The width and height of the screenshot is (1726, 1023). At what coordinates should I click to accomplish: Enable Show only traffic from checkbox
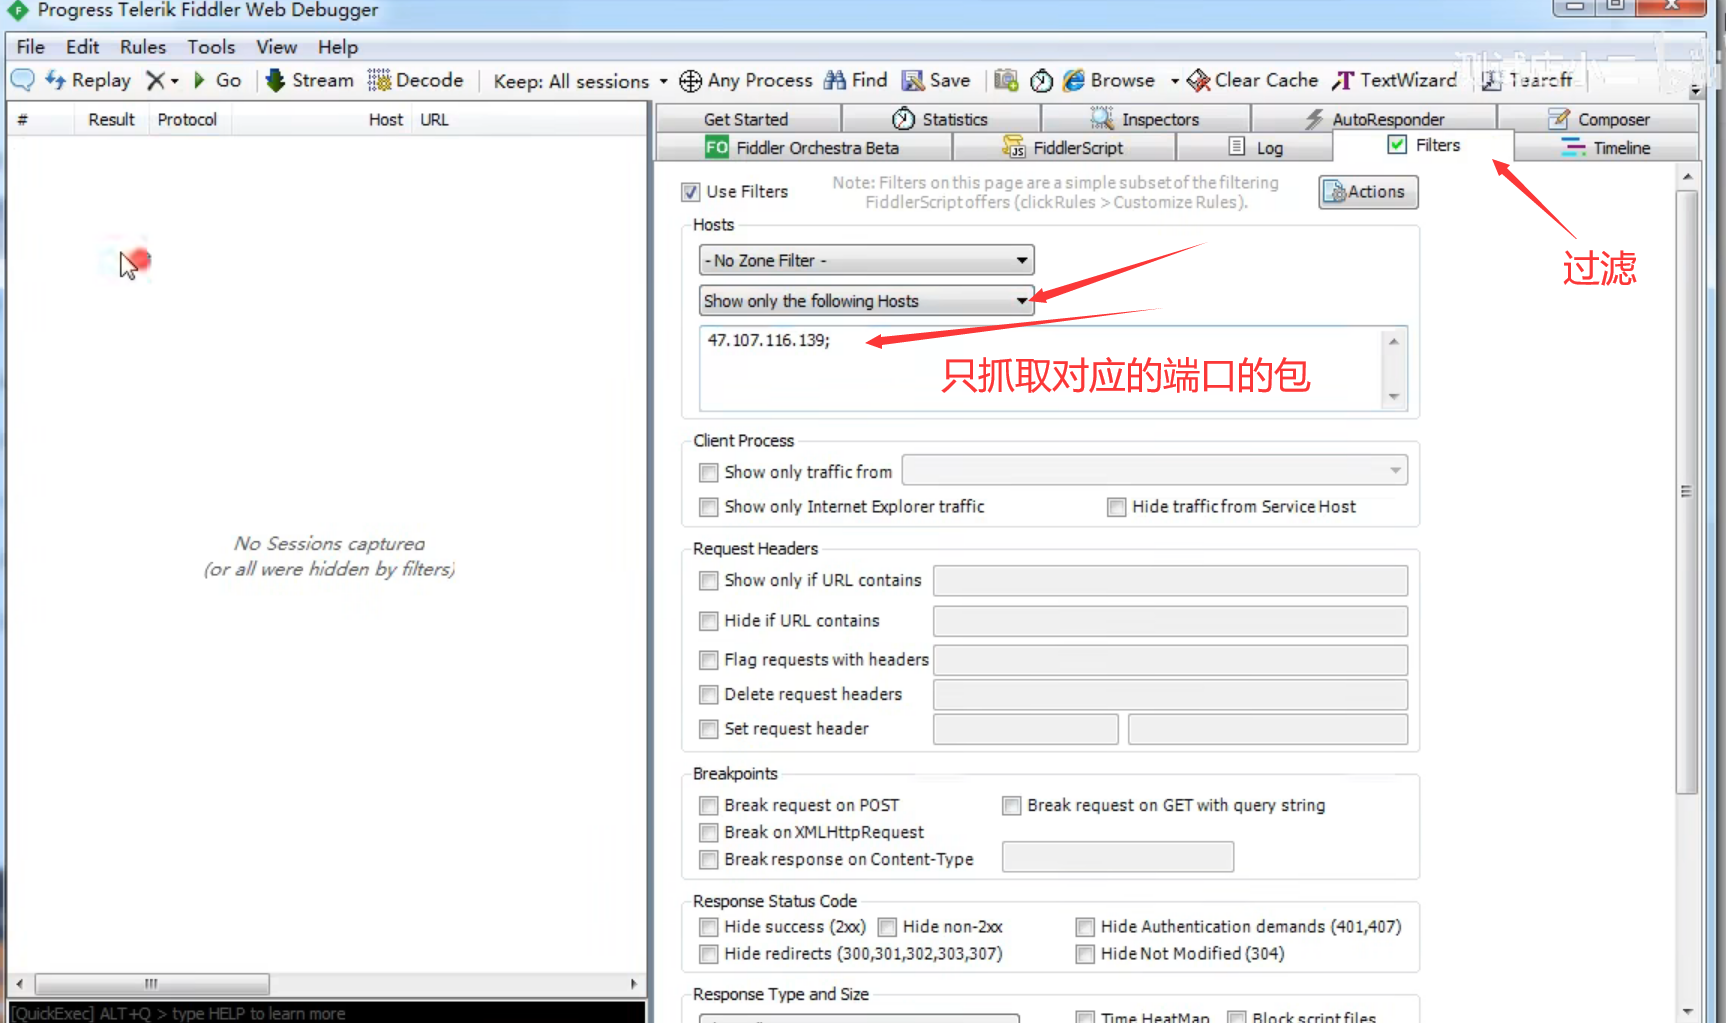coord(709,472)
